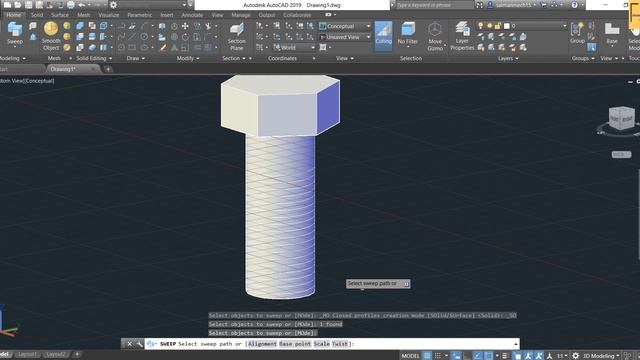Expand the Layers panel
The height and width of the screenshot is (360, 640).
(508, 58)
